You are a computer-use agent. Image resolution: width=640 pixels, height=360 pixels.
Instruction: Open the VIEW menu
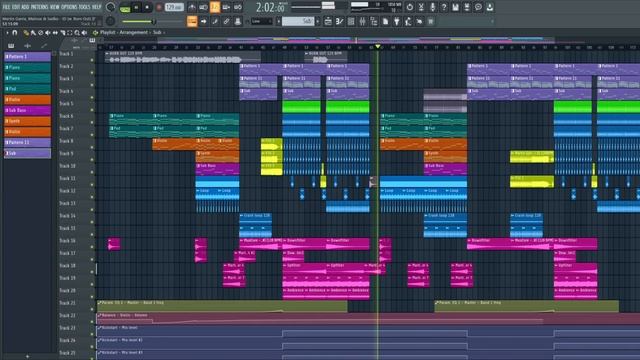tap(55, 7)
